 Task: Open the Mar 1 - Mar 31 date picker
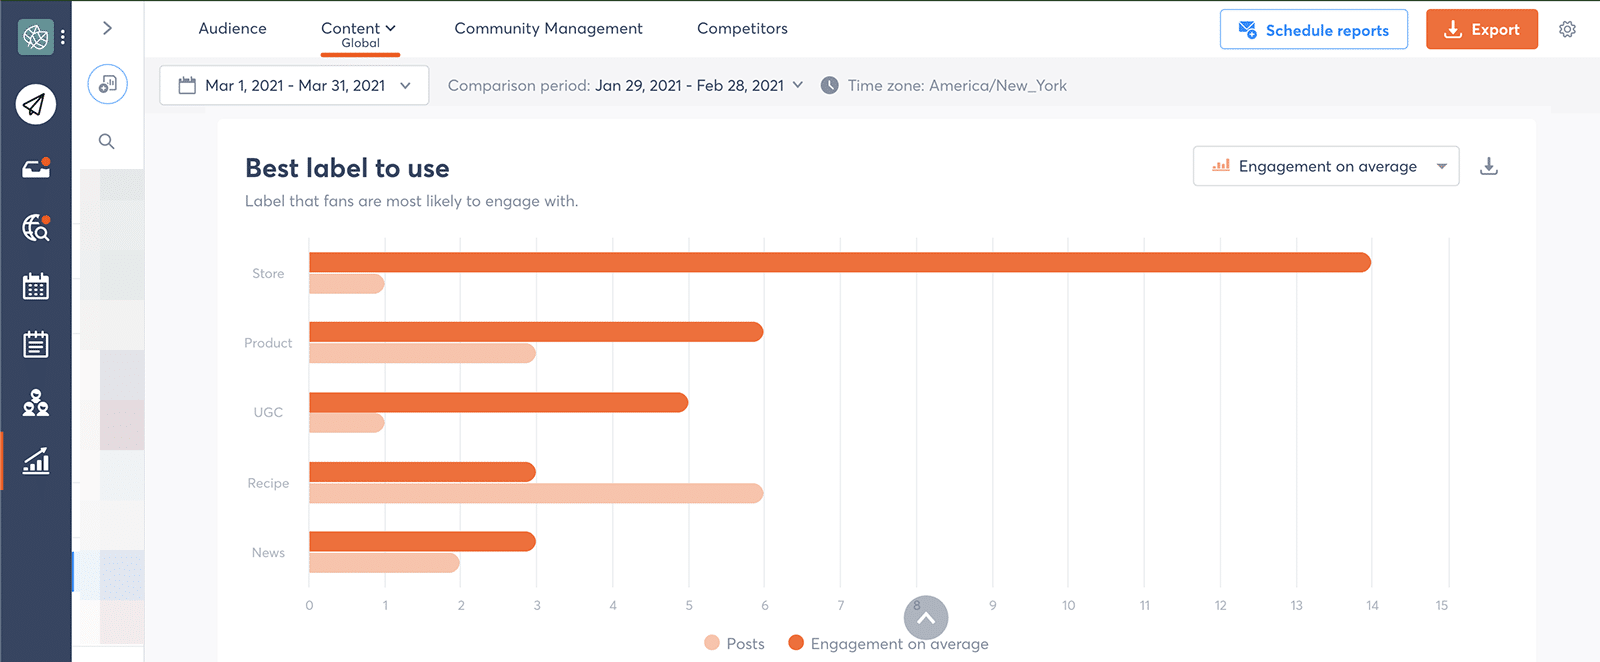tap(294, 86)
